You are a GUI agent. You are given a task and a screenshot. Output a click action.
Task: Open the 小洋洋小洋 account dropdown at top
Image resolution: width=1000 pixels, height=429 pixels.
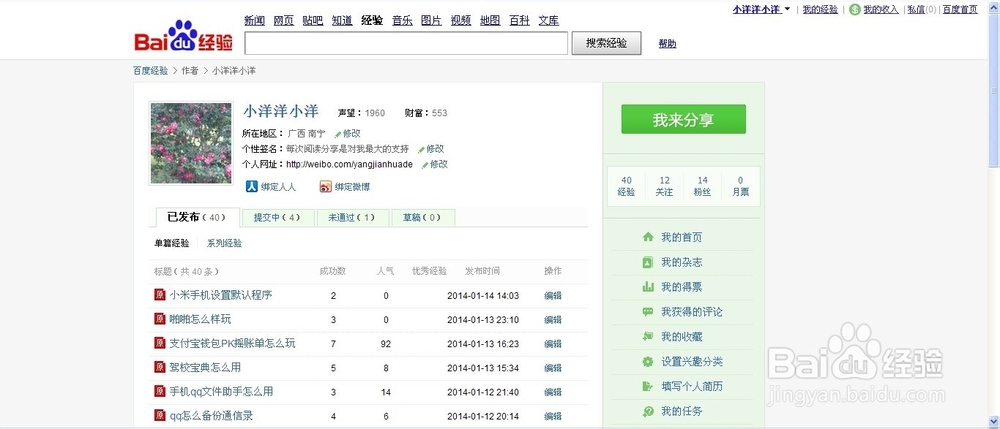761,9
